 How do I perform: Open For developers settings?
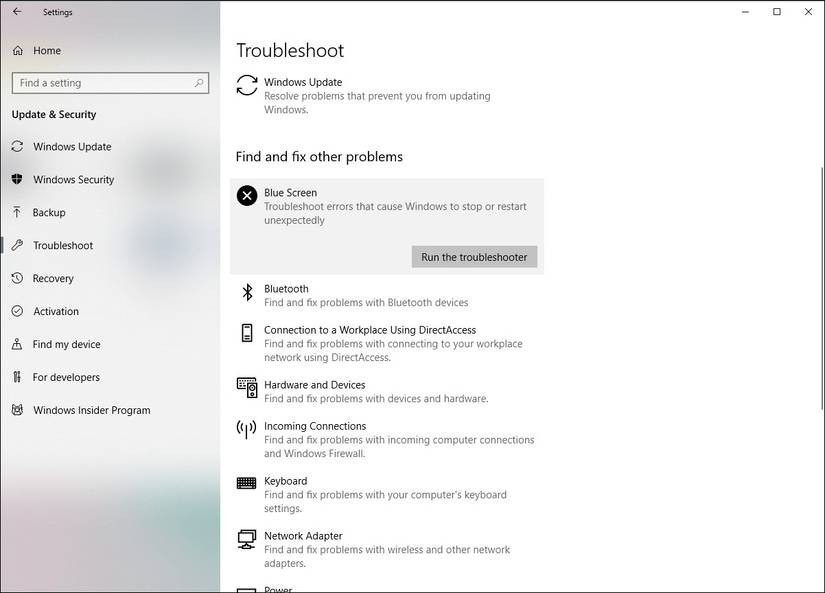click(66, 377)
